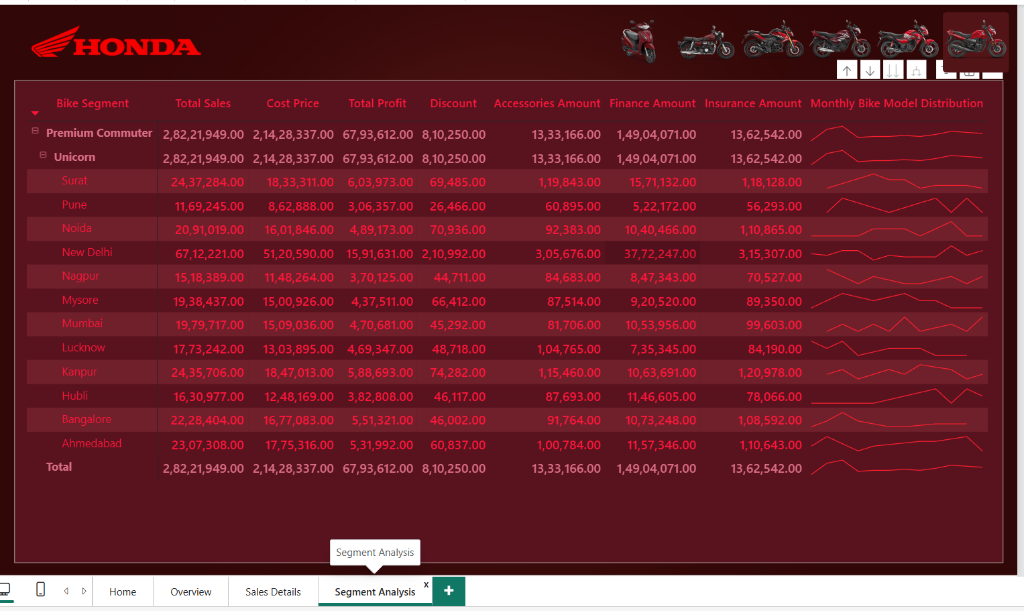Open the Home page tab
This screenshot has height=611, width=1024.
pos(123,591)
